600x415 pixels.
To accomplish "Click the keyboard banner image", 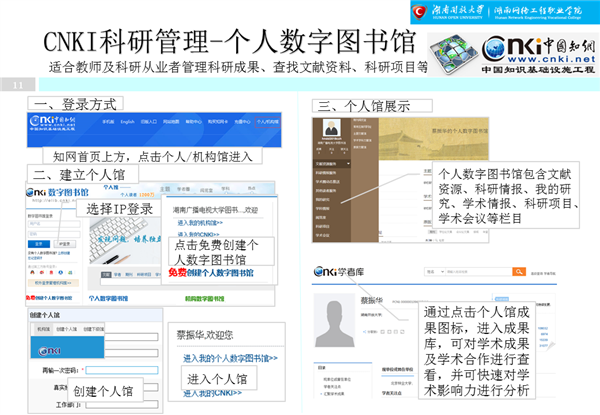I will click(x=124, y=240).
